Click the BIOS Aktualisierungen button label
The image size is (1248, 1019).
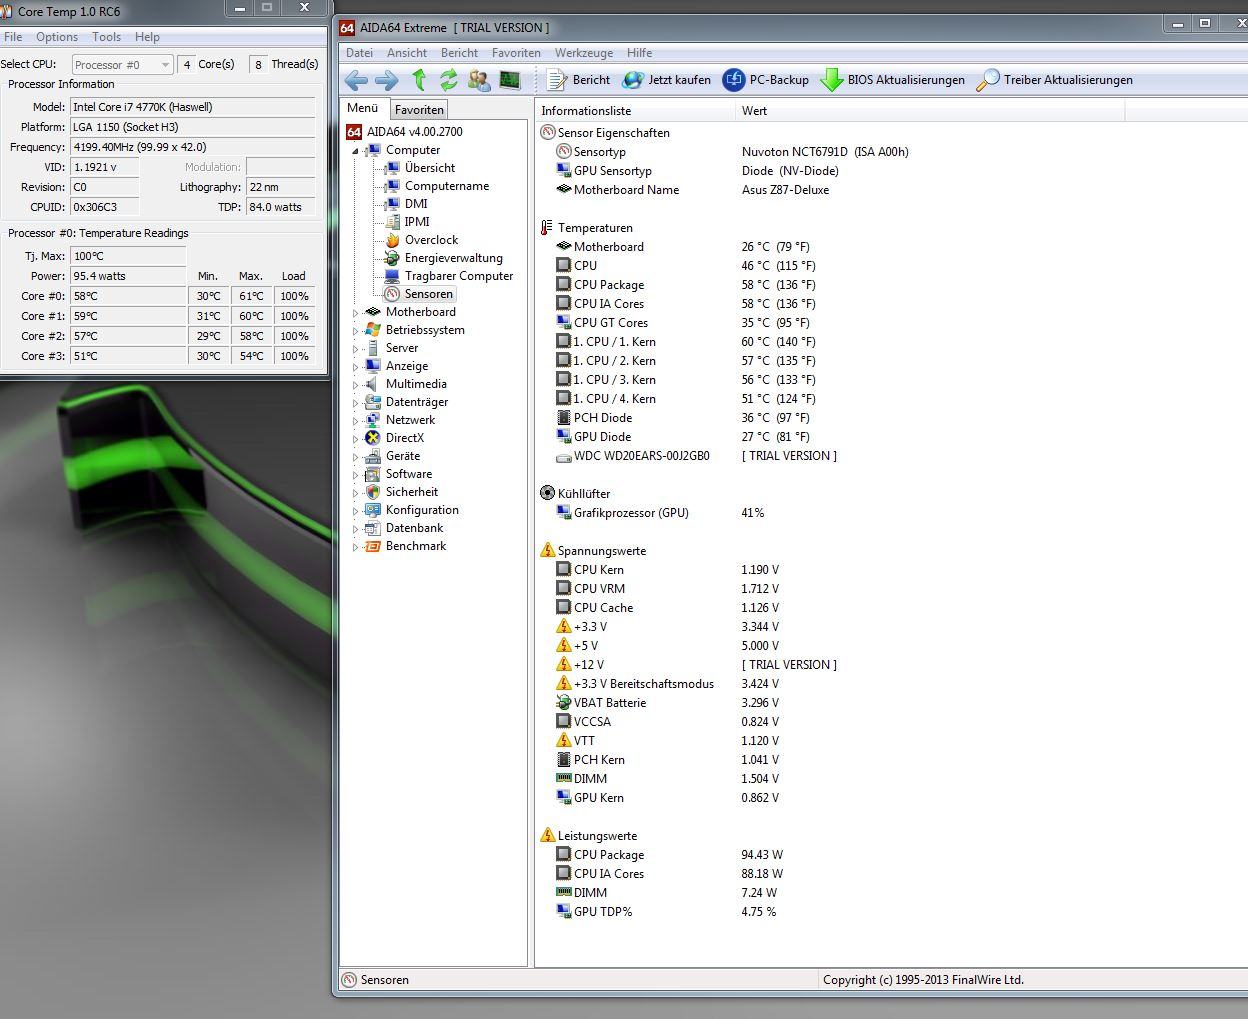tap(906, 80)
